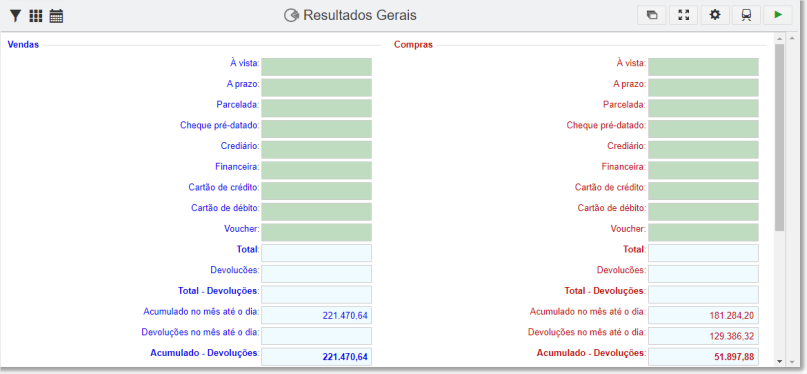The width and height of the screenshot is (807, 374).
Task: Open settings gear button
Action: pos(715,15)
